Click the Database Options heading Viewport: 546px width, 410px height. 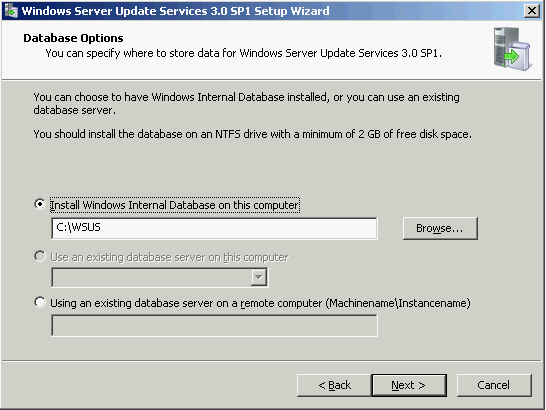point(73,38)
